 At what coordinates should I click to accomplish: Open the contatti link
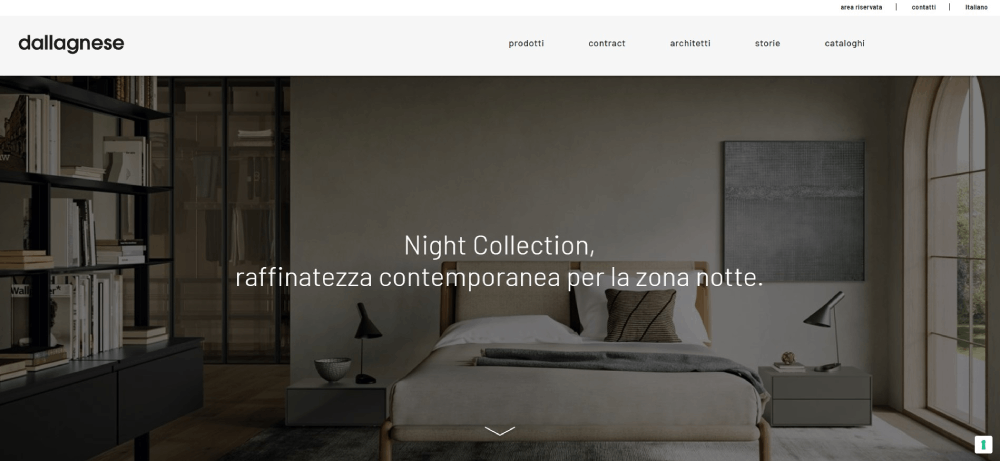pos(923,7)
